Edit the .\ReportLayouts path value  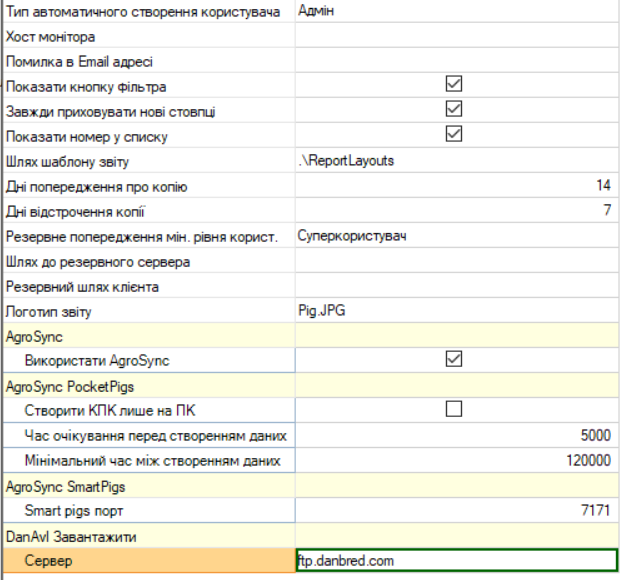(457, 160)
